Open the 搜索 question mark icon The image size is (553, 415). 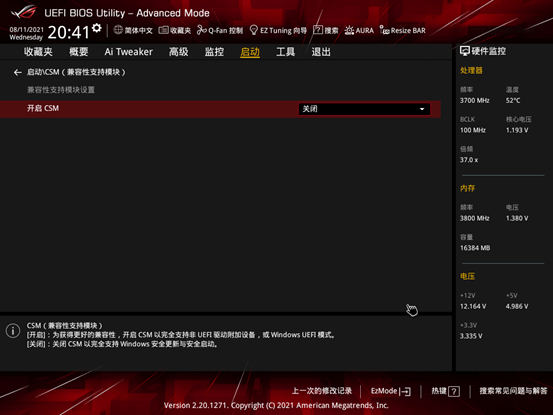[318, 30]
